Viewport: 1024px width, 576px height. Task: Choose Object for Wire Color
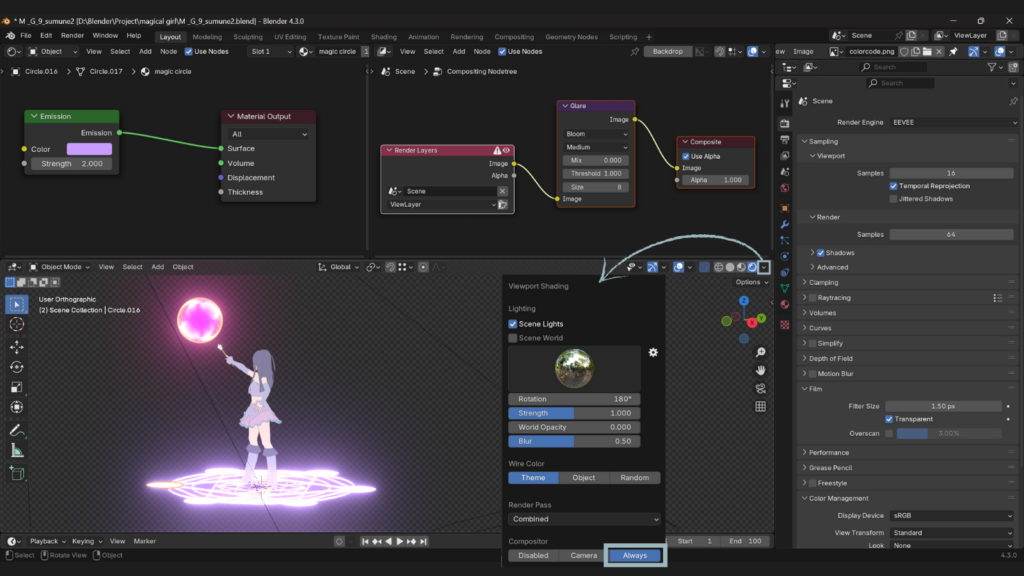click(584, 478)
